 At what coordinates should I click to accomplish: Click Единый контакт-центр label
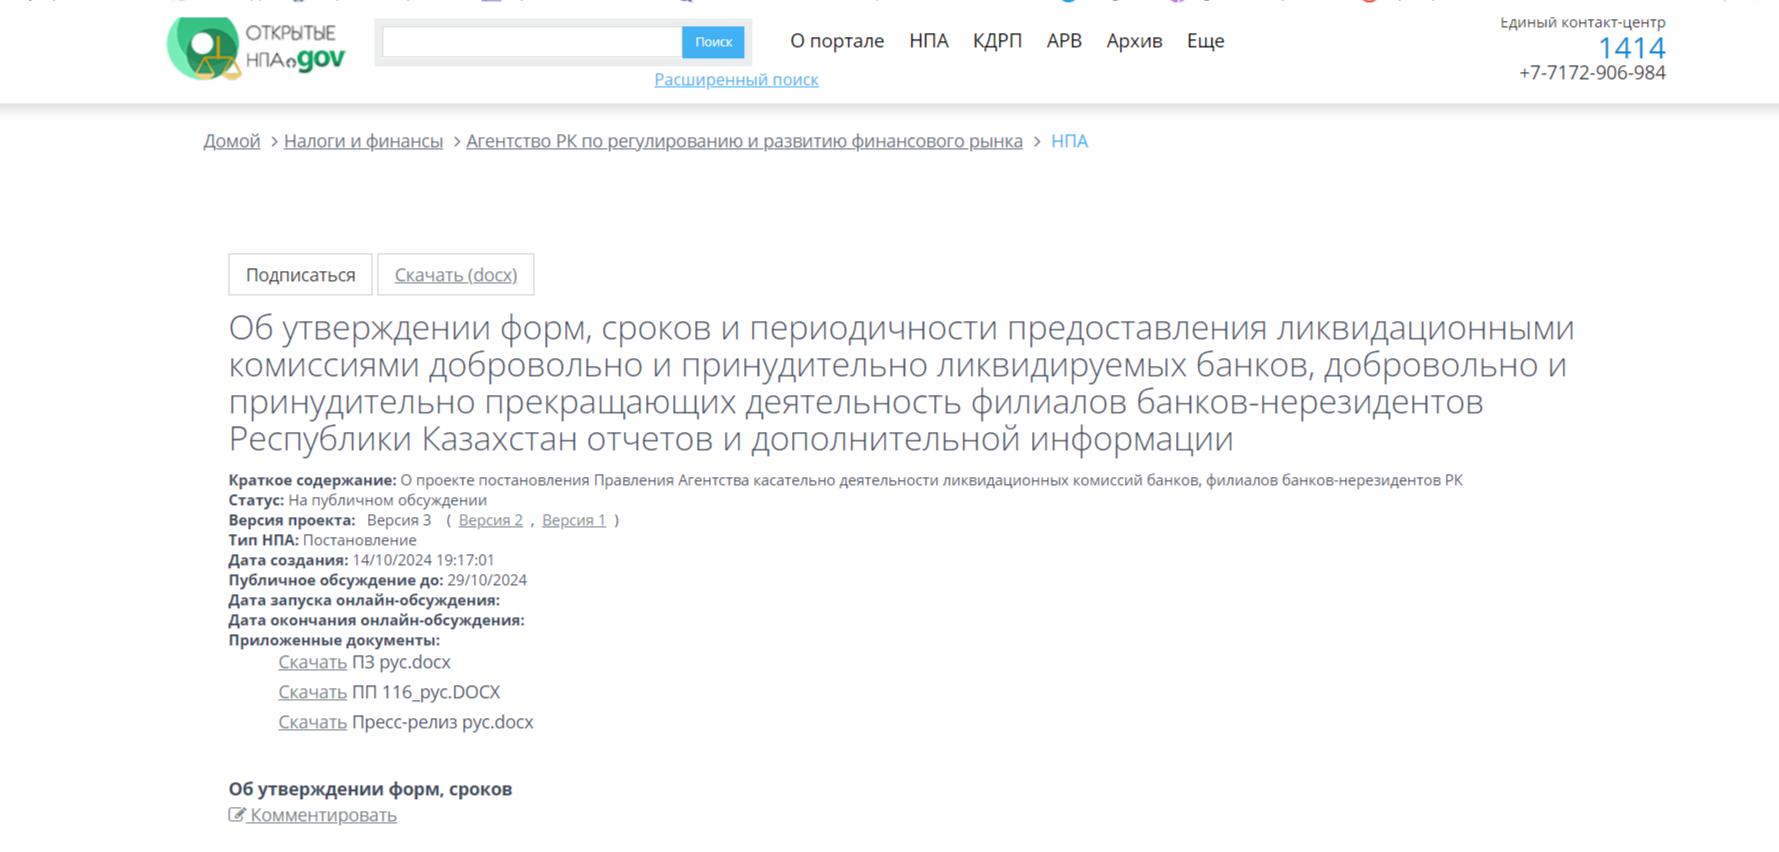pyautogui.click(x=1582, y=22)
